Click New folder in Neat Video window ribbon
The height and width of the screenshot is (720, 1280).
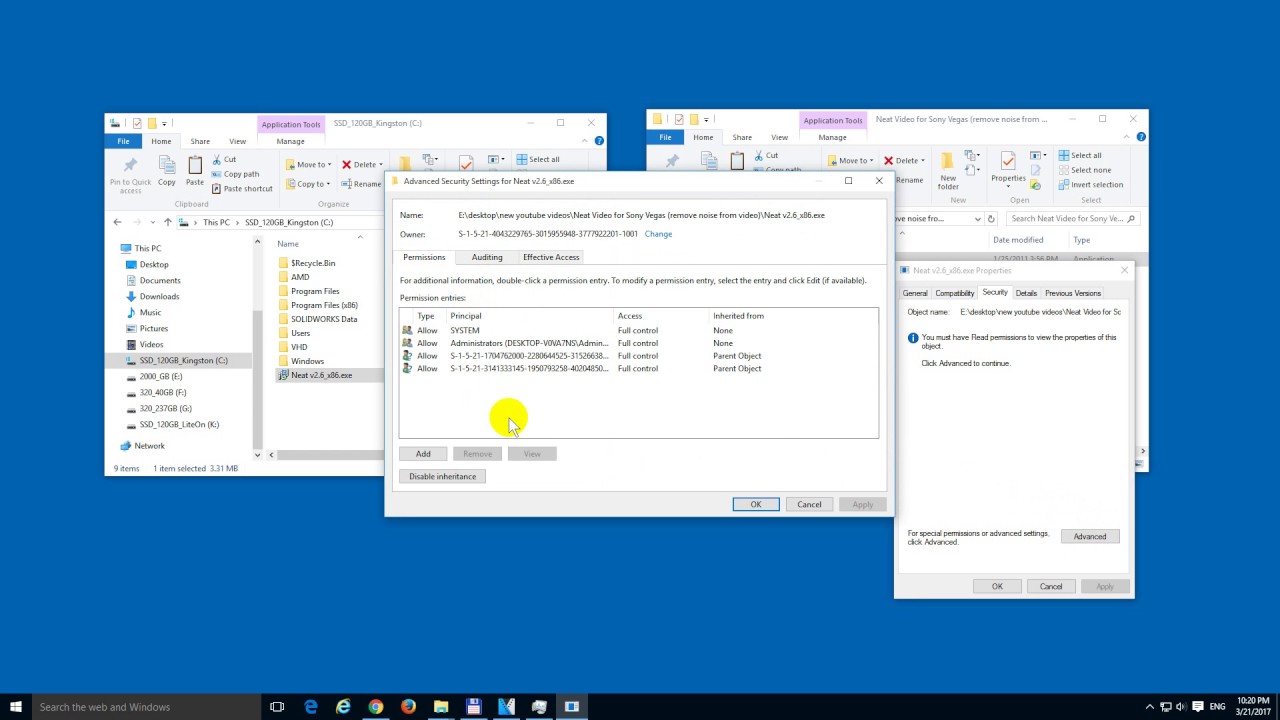(x=948, y=170)
